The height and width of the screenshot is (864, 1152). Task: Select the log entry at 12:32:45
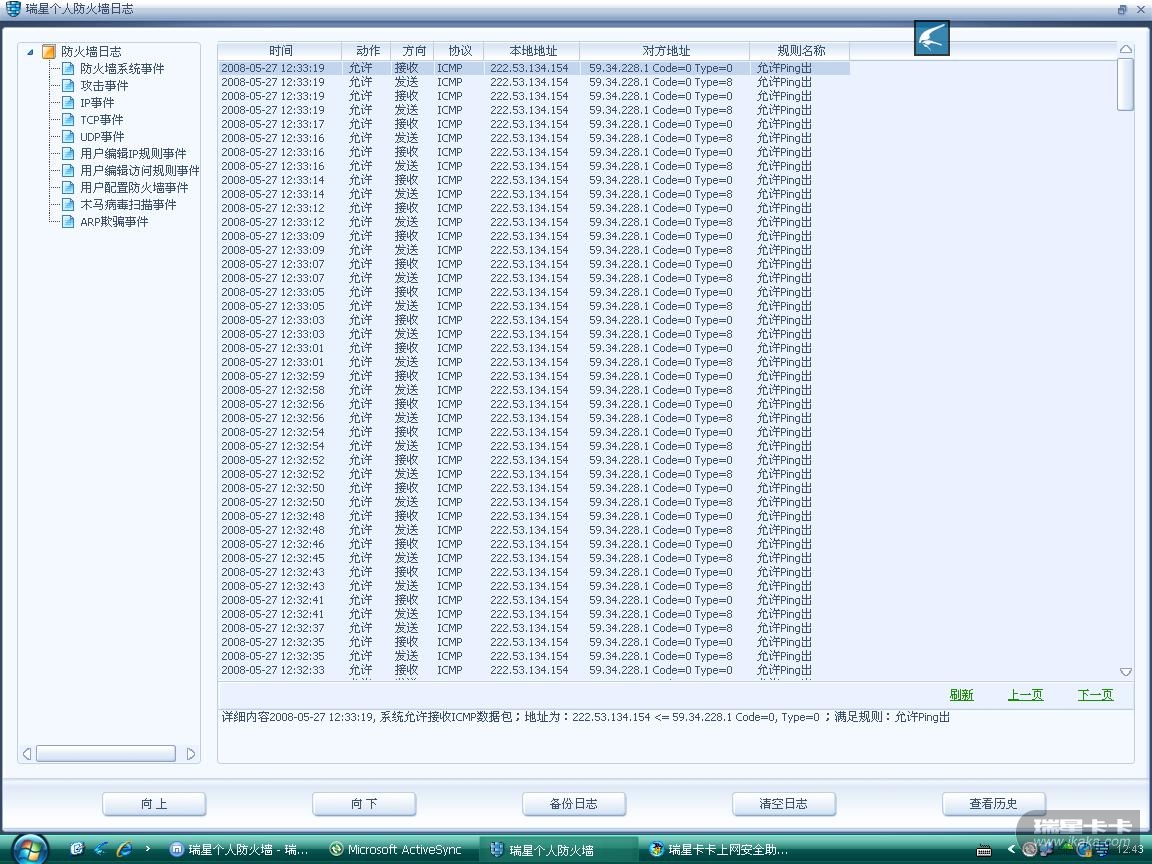[533, 558]
